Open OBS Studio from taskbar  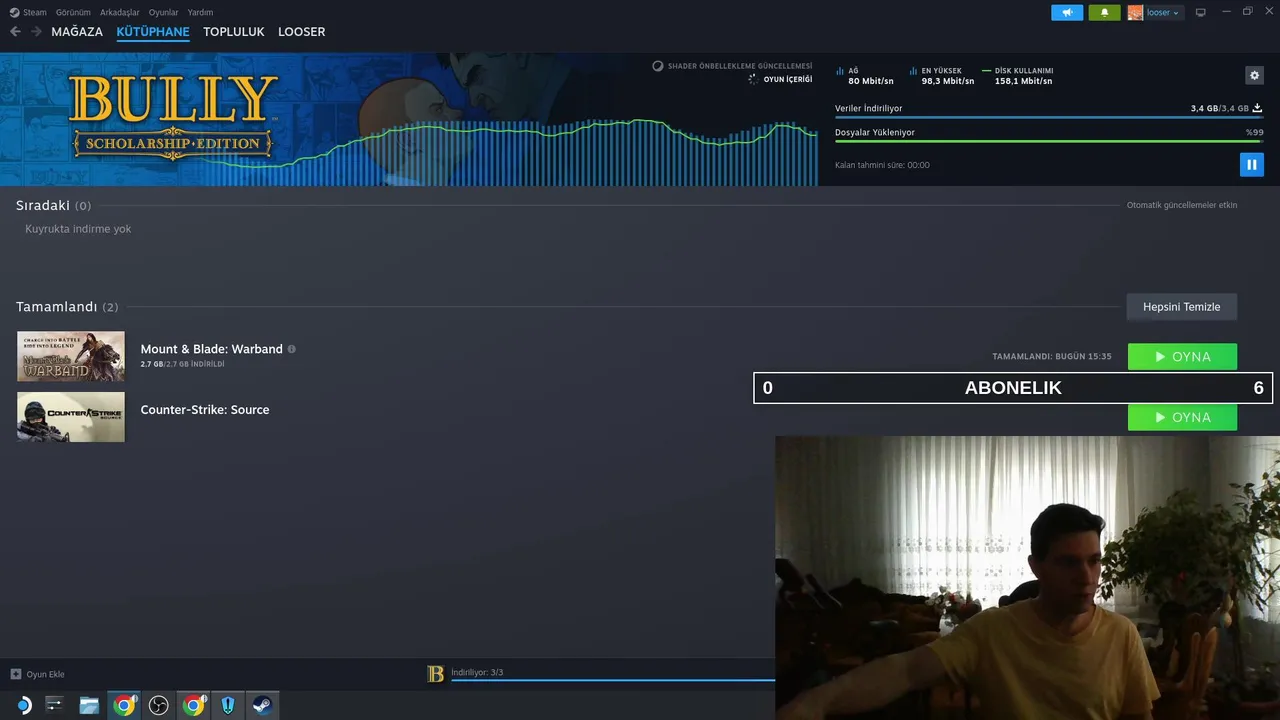pyautogui.click(x=158, y=705)
